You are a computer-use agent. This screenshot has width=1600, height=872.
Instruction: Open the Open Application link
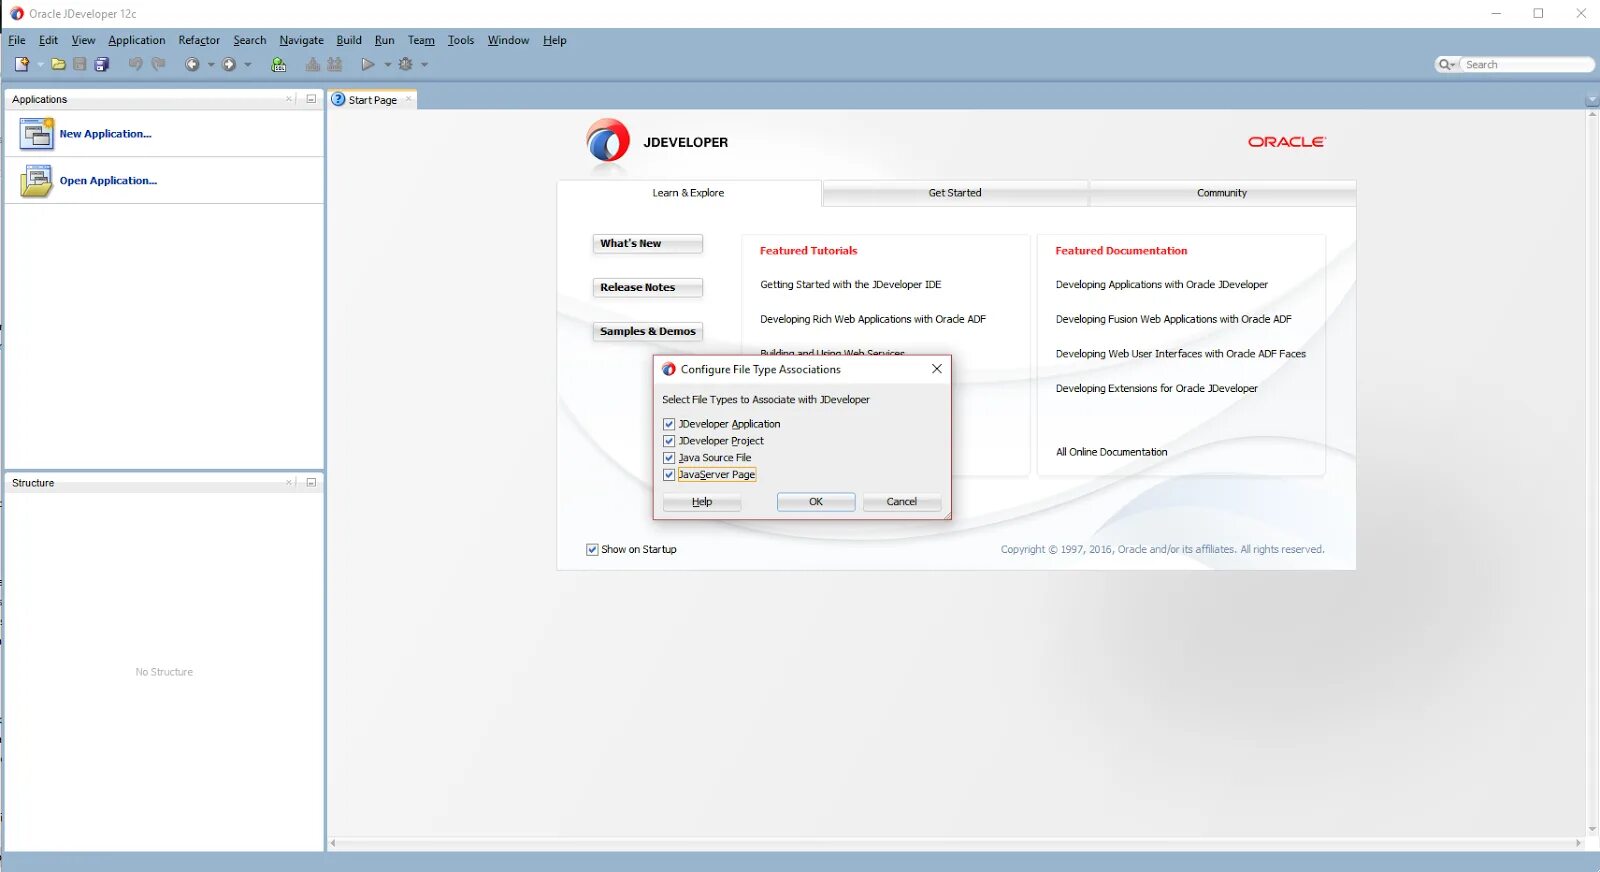(x=108, y=181)
